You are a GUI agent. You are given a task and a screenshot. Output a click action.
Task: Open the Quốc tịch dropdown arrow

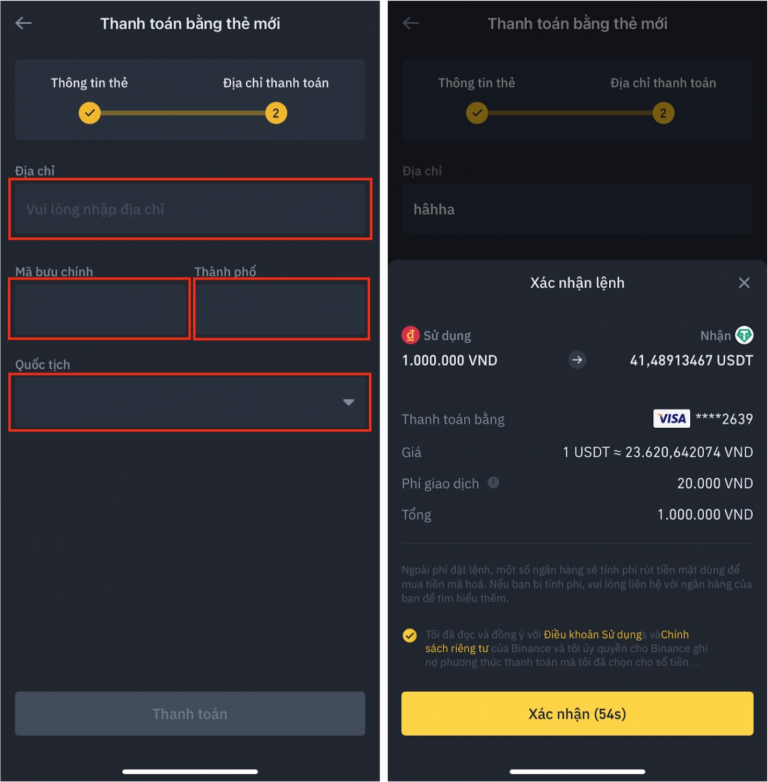pyautogui.click(x=348, y=402)
